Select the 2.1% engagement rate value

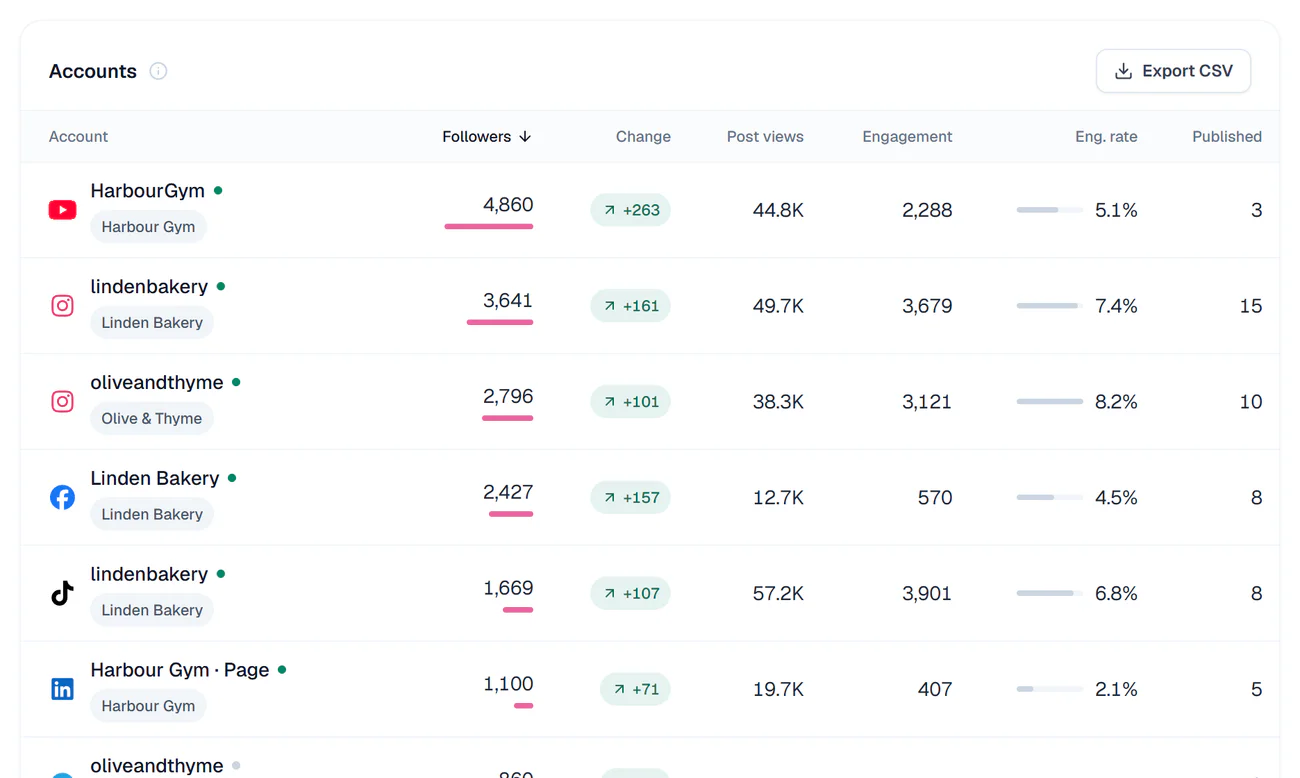[1116, 690]
